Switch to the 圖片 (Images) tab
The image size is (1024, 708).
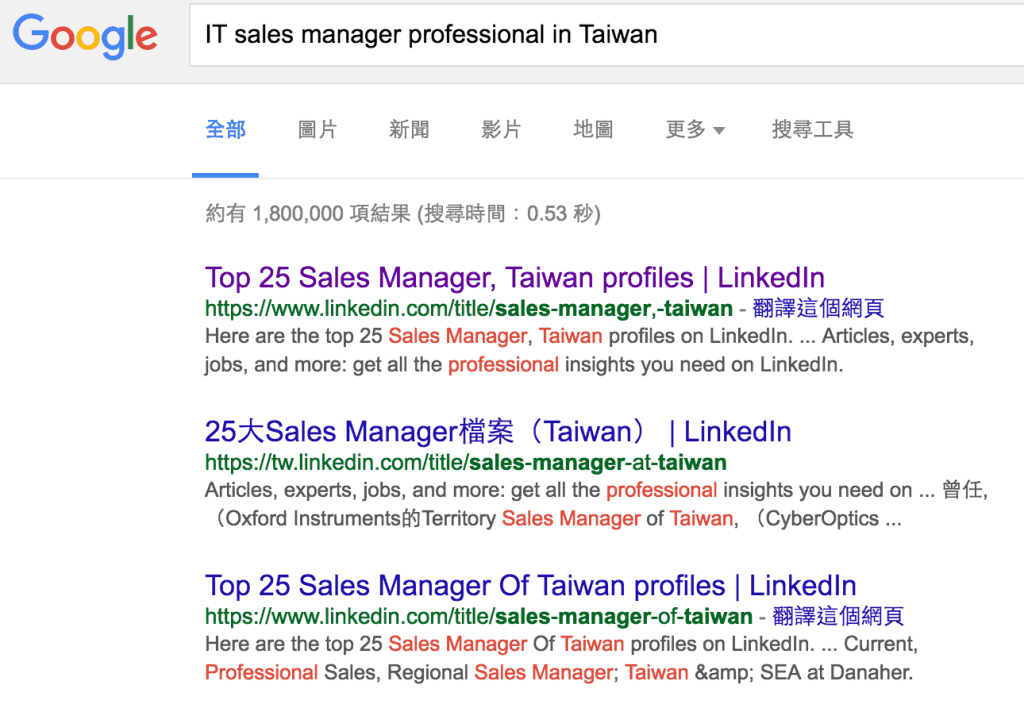click(317, 129)
